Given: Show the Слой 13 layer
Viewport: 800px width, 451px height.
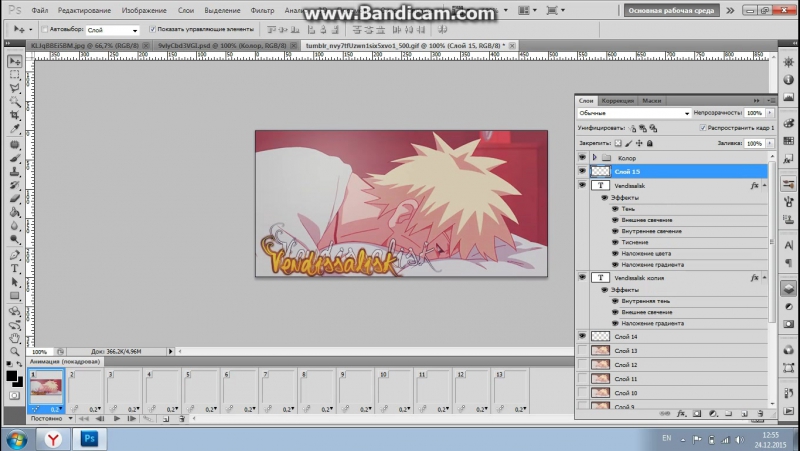Looking at the screenshot, I should (582, 350).
